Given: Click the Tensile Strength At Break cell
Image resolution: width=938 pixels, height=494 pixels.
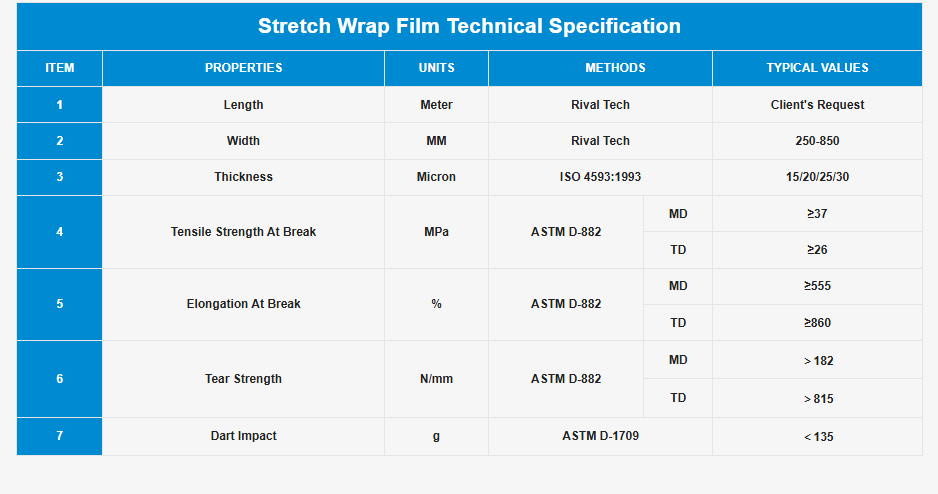Looking at the screenshot, I should [x=243, y=232].
